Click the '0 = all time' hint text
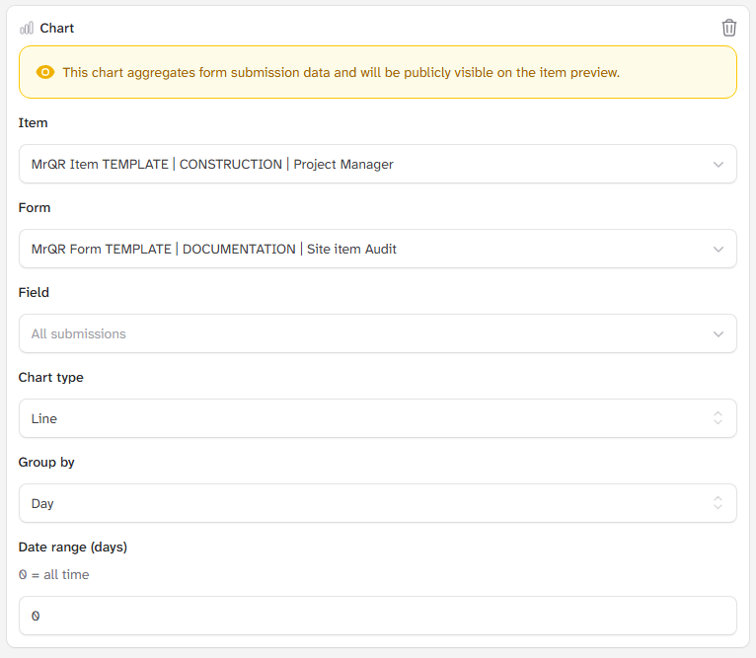The image size is (756, 658). tap(54, 575)
